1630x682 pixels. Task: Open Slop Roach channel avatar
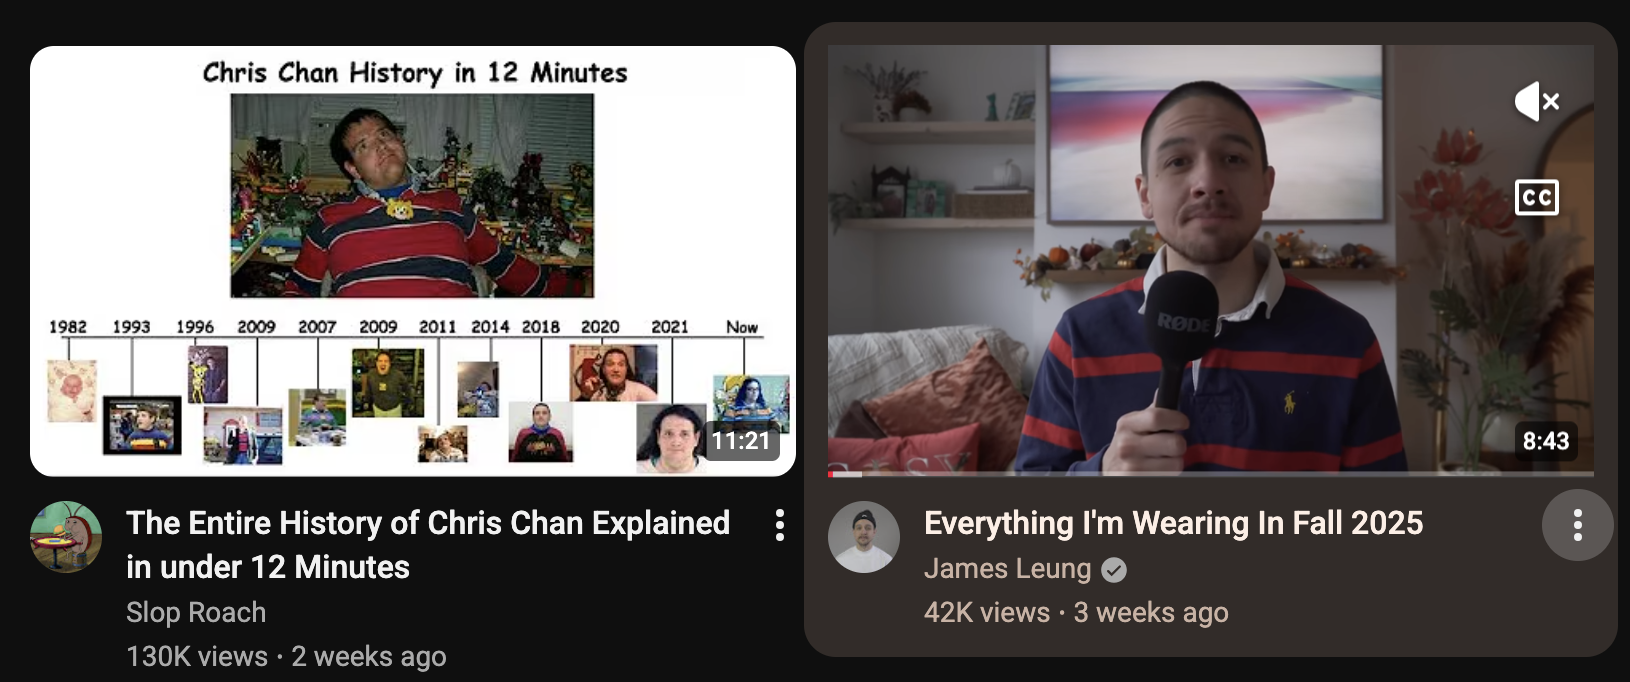66,537
